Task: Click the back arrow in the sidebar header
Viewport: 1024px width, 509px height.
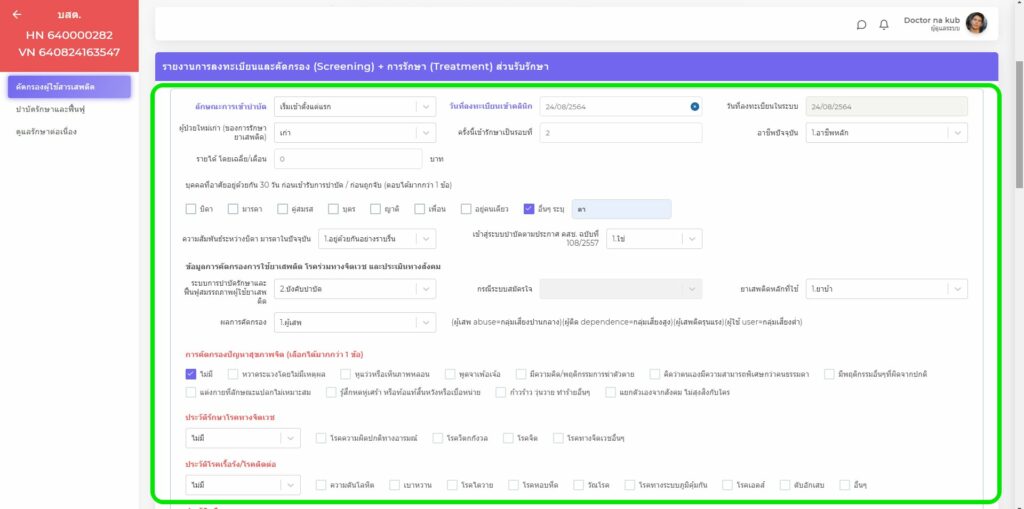Action: point(17,14)
